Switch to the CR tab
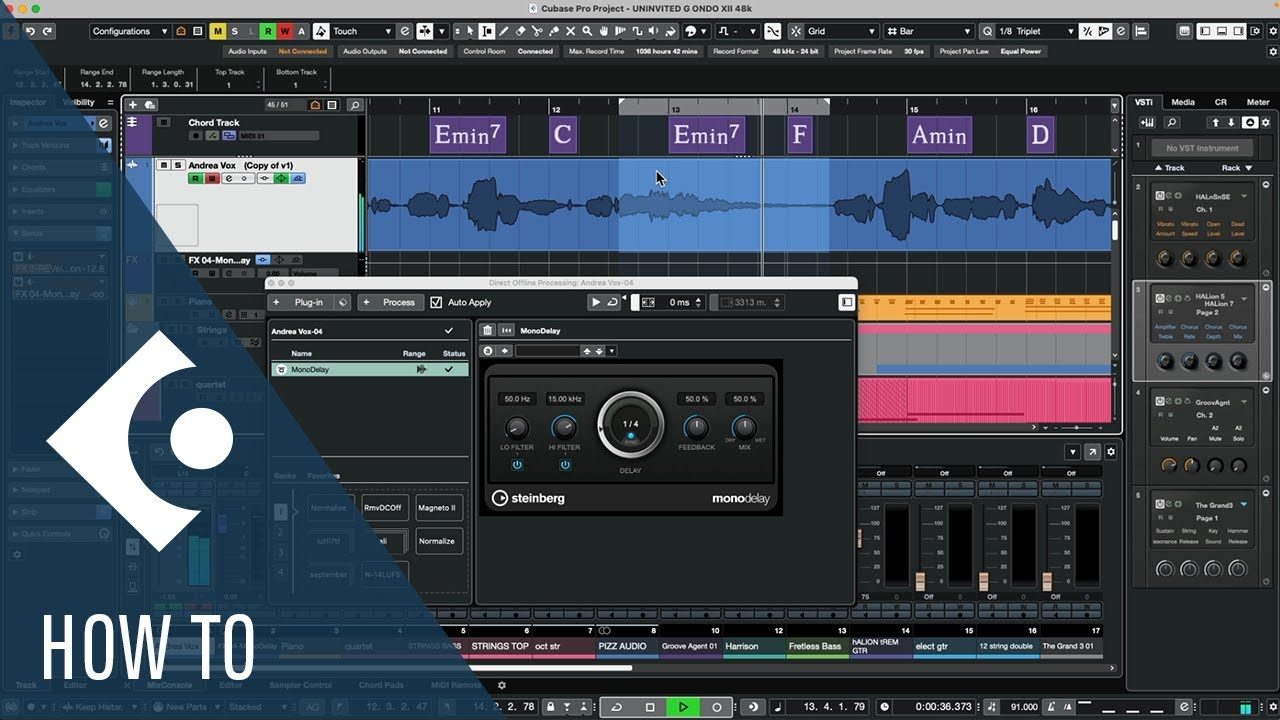The image size is (1280, 720). coord(1220,102)
